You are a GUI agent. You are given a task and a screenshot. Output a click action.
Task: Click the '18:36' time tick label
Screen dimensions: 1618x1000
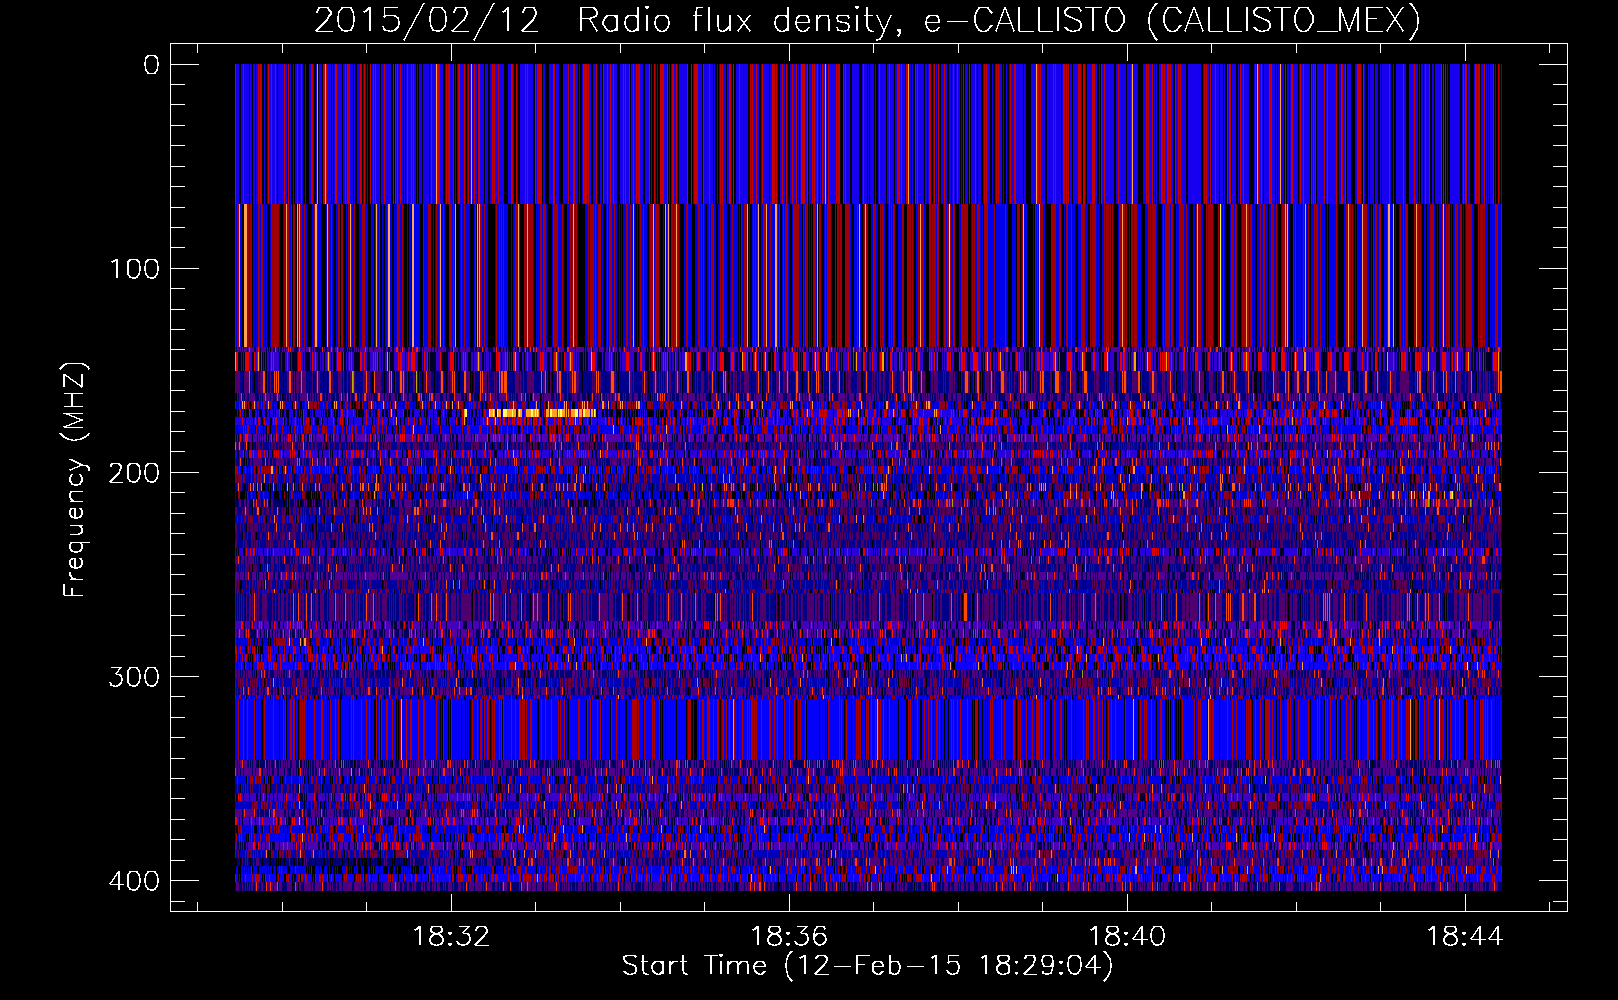789,937
